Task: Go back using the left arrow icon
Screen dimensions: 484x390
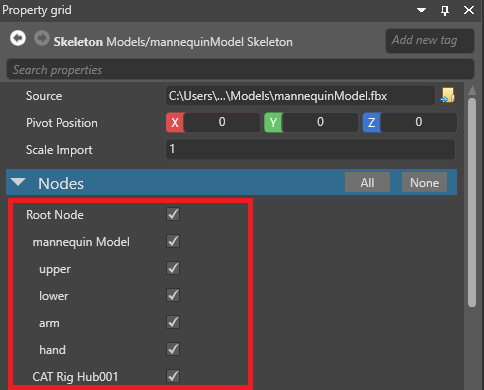Action: coord(18,38)
